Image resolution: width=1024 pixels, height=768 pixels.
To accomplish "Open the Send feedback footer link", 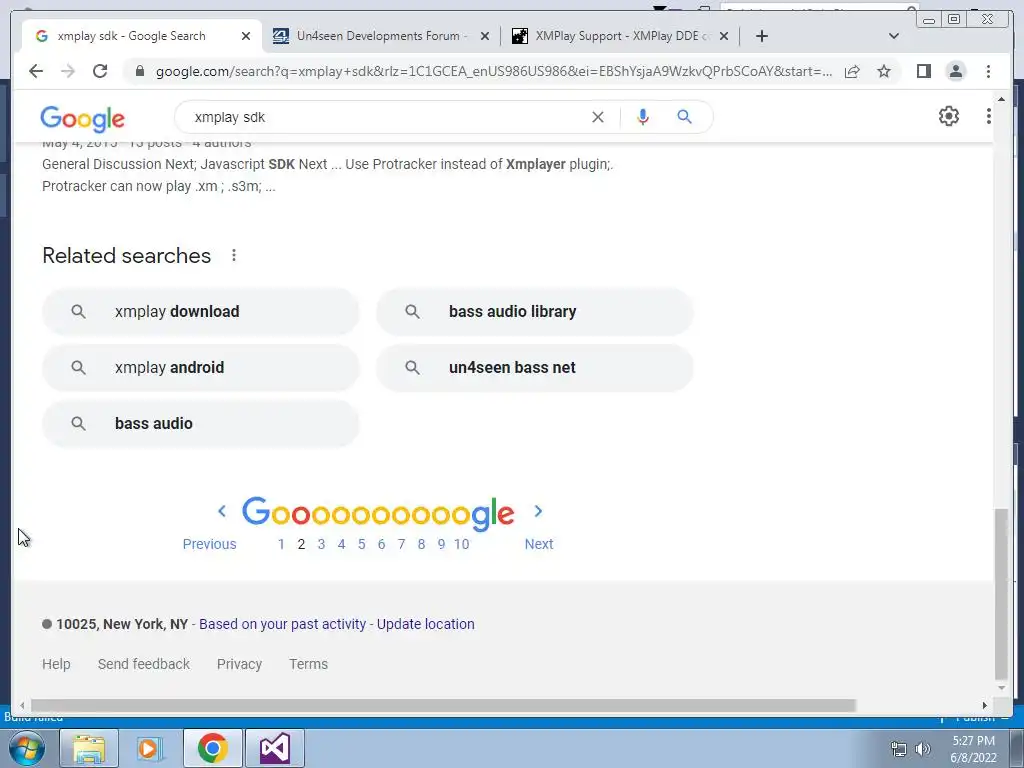I will [x=144, y=664].
